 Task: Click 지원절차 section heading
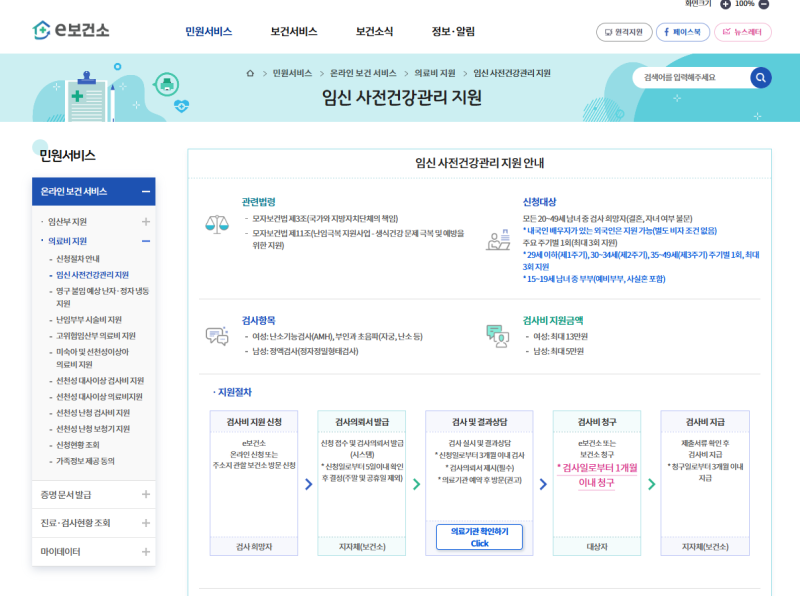[x=233, y=392]
